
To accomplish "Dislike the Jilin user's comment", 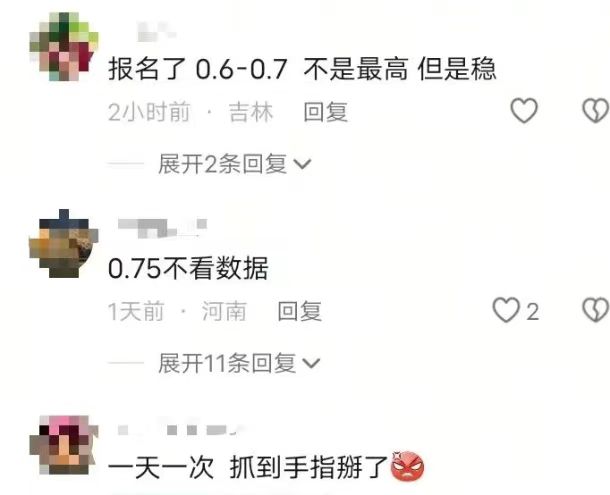I will 596,111.
